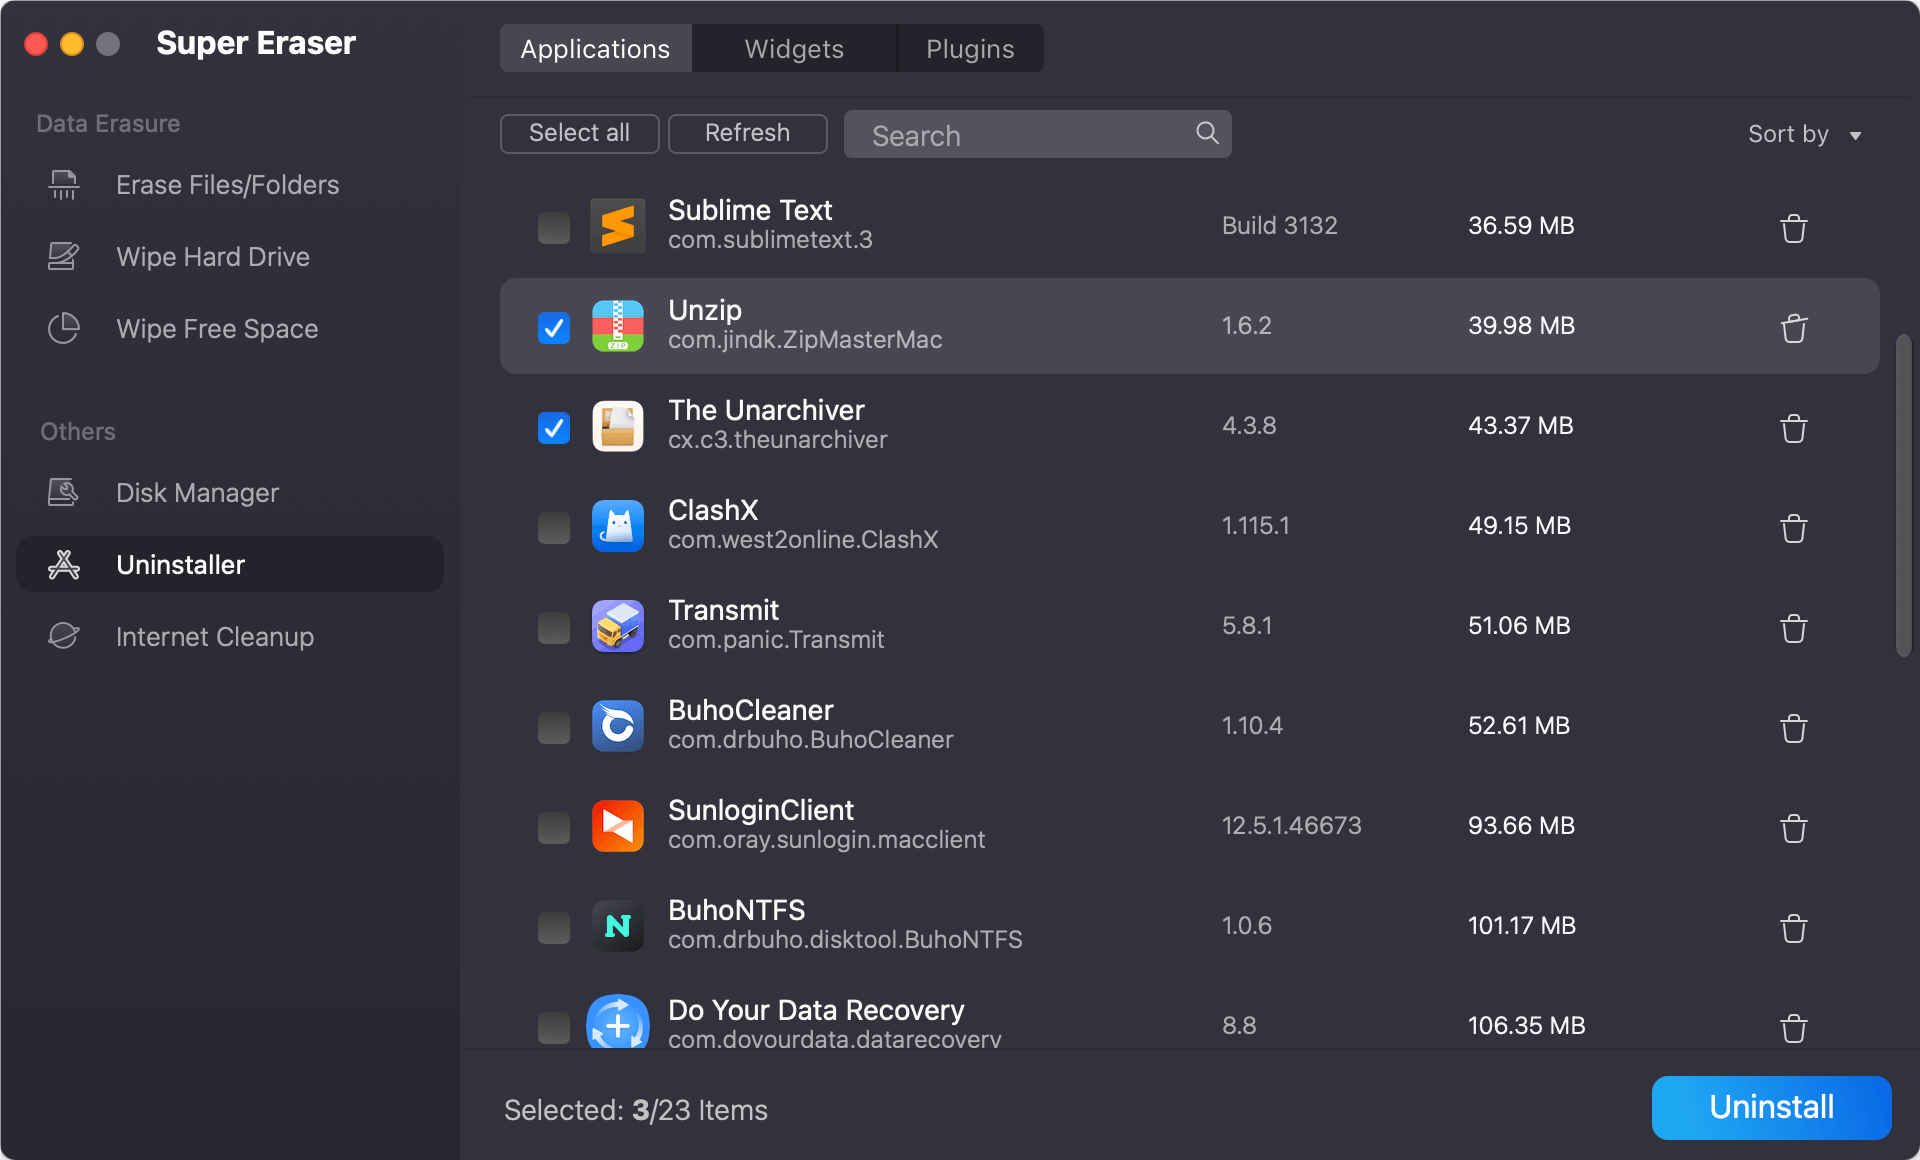Click trash icon for SunloginClient
1920x1160 pixels.
pyautogui.click(x=1793, y=828)
